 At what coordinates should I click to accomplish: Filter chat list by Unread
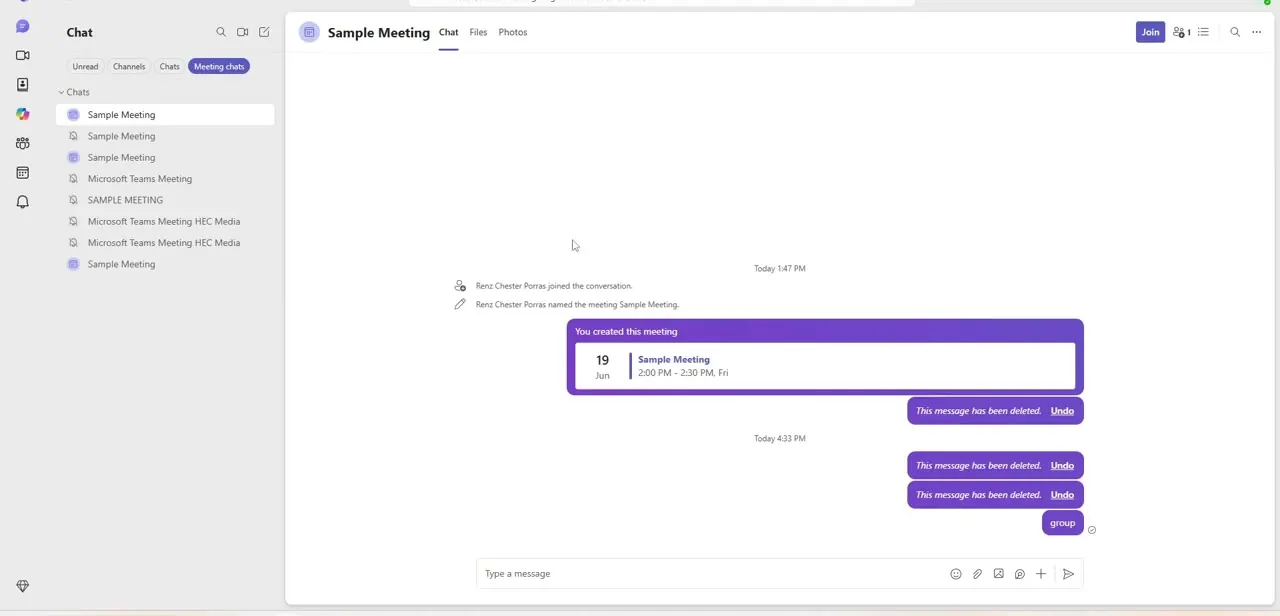(x=85, y=66)
